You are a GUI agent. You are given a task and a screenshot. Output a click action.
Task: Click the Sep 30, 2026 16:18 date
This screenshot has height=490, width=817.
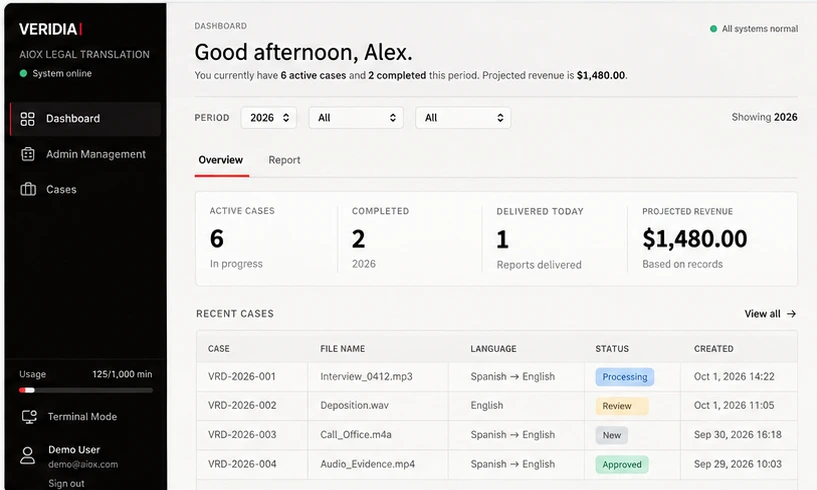pyautogui.click(x=737, y=435)
